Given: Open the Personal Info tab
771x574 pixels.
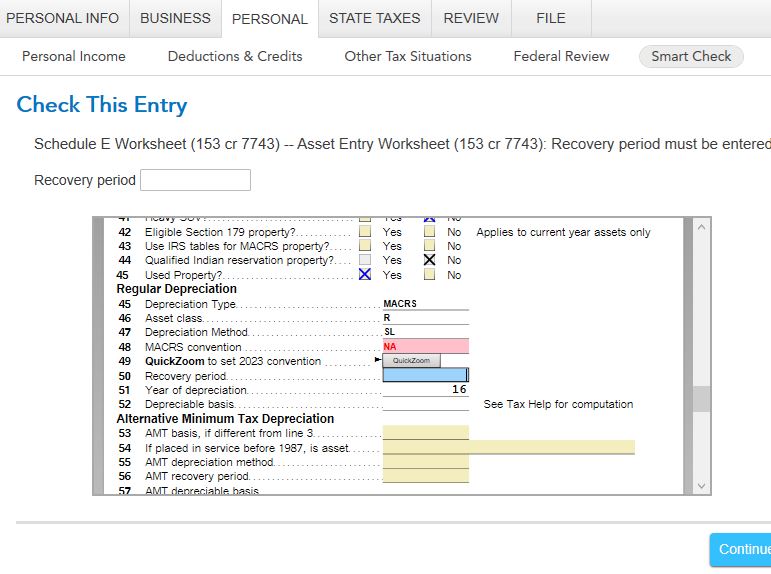Looking at the screenshot, I should (62, 18).
